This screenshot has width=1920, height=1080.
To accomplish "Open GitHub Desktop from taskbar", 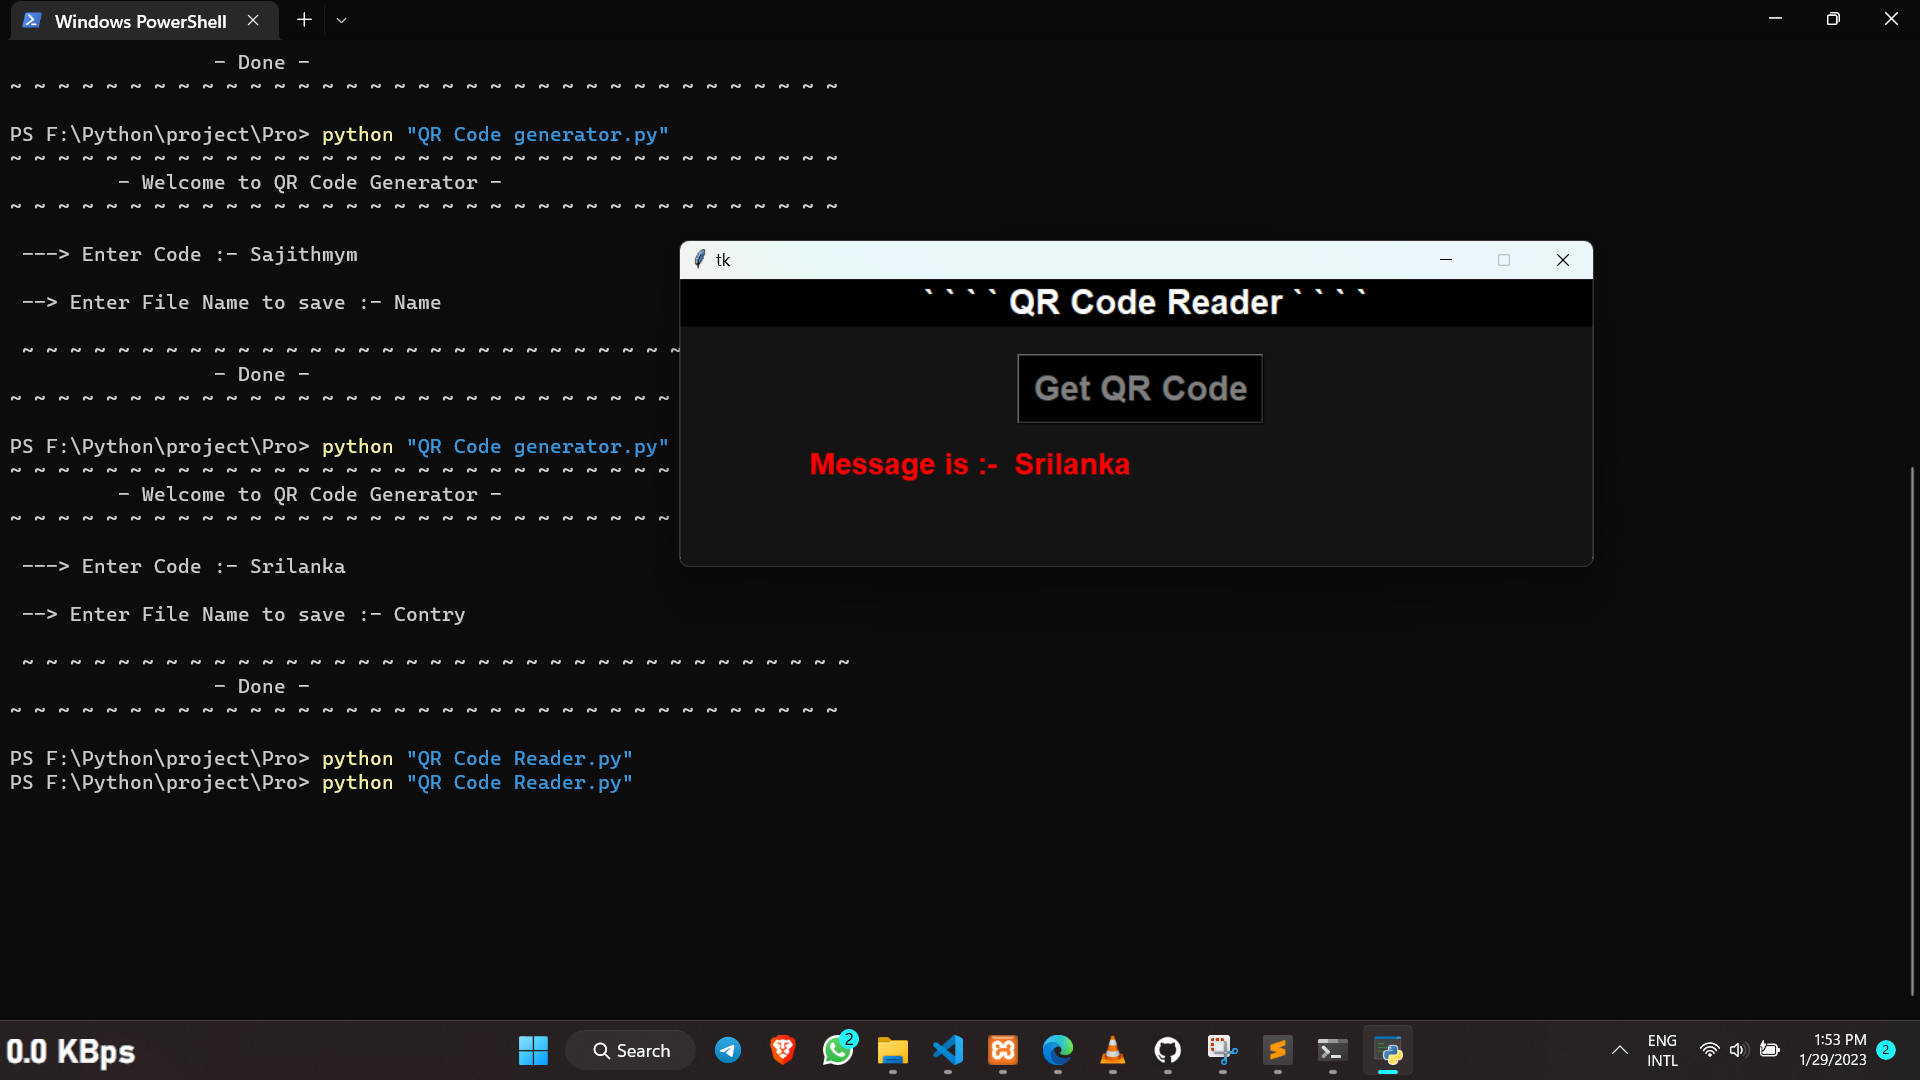I will (1167, 1050).
